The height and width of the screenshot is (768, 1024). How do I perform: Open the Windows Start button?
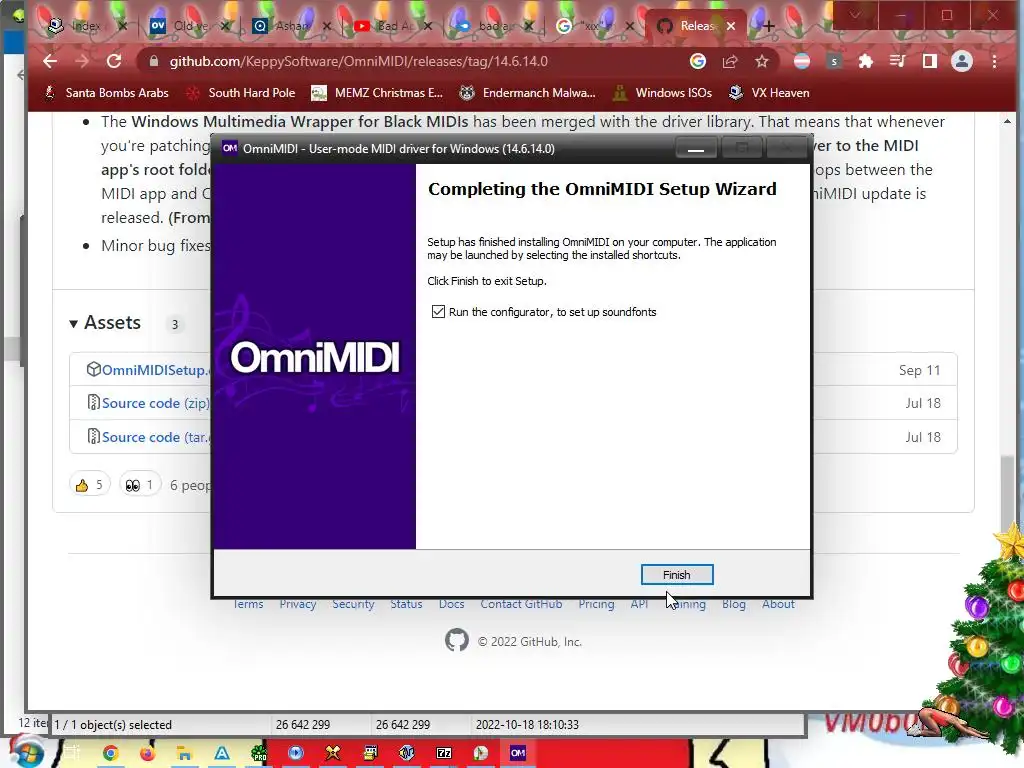coord(26,753)
